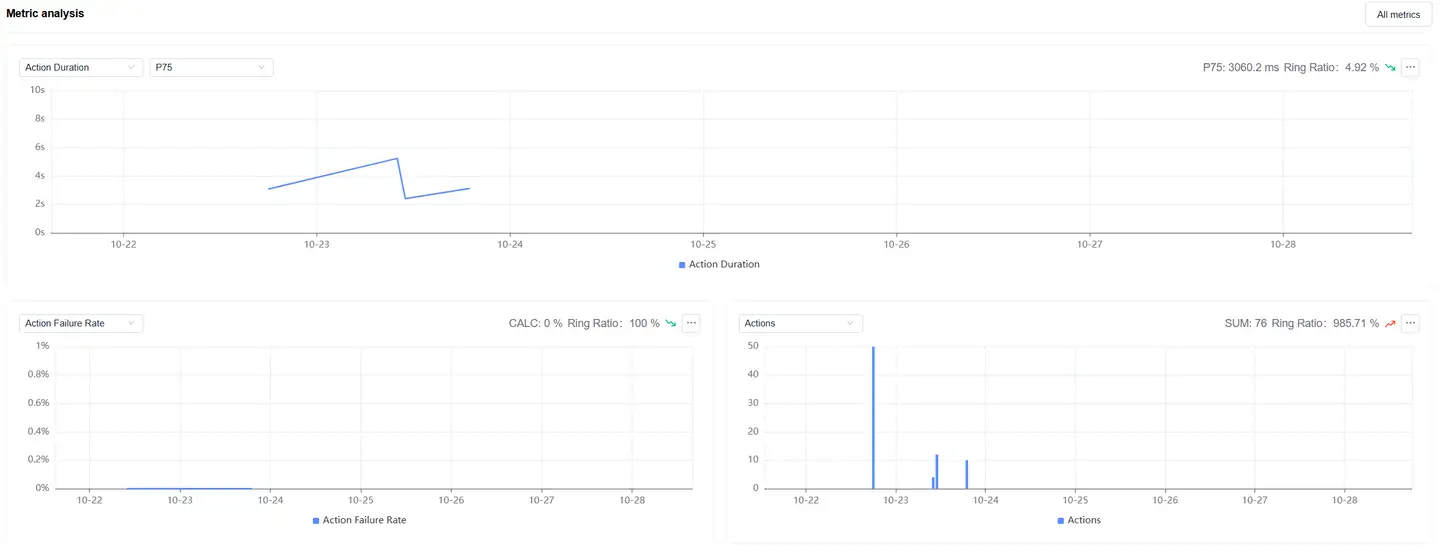Toggle Action Failure Rate series via legend label
The image size is (1440, 556).
[364, 521]
